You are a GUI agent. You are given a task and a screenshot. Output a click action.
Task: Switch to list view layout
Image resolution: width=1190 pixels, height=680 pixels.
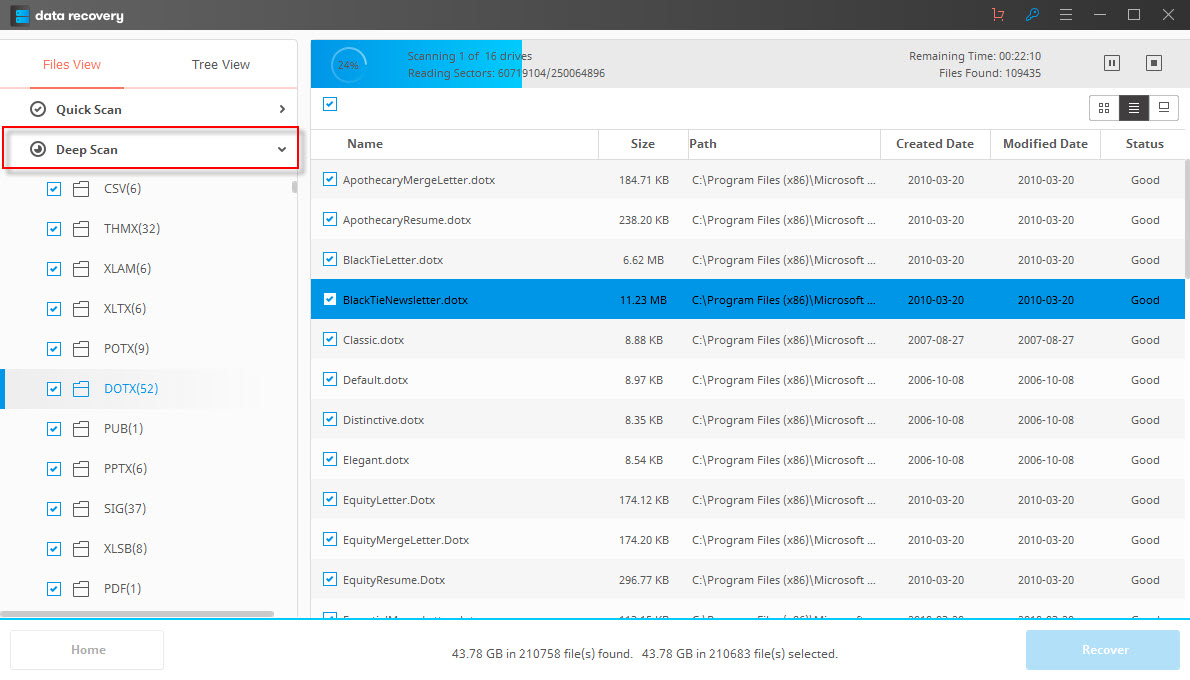click(x=1134, y=108)
